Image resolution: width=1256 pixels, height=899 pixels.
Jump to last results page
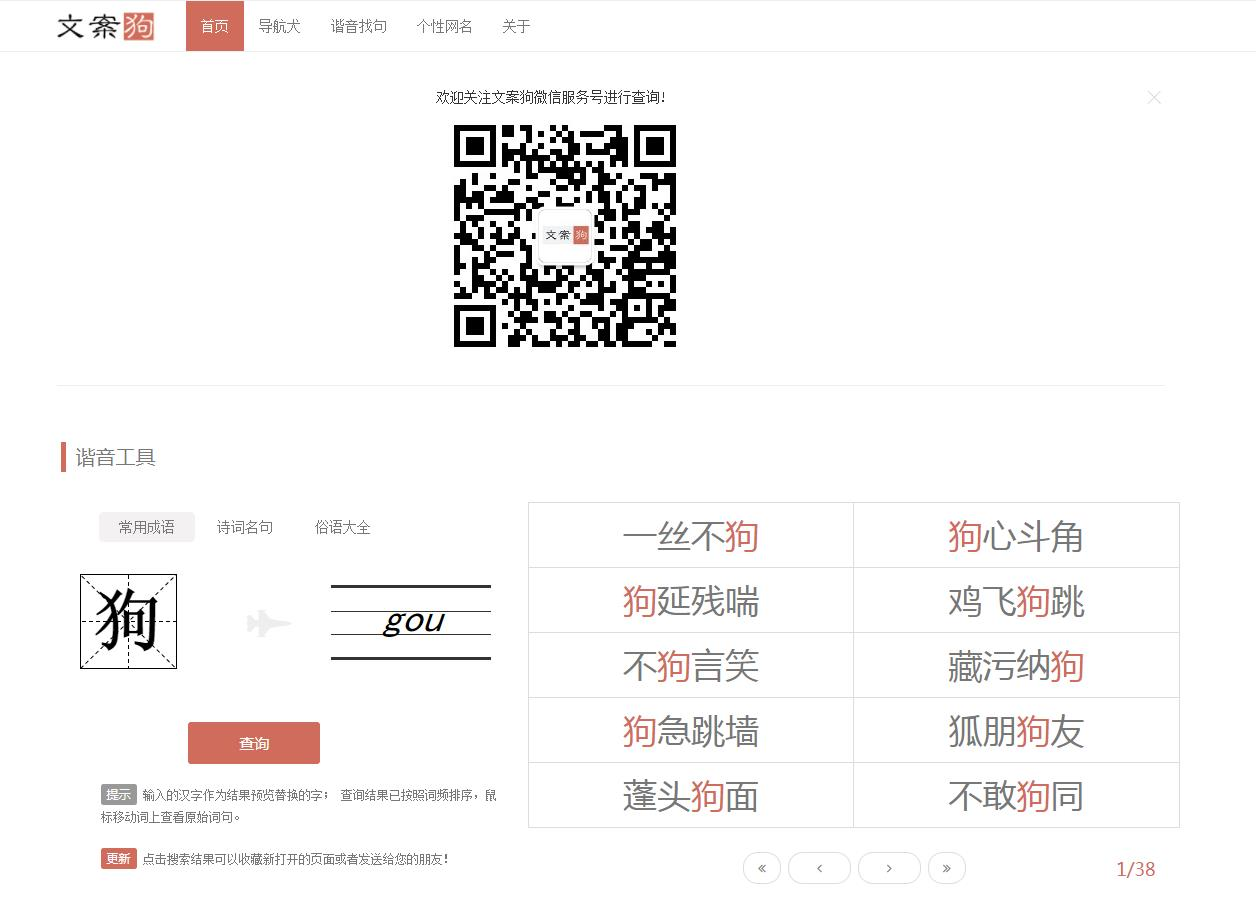pos(947,868)
